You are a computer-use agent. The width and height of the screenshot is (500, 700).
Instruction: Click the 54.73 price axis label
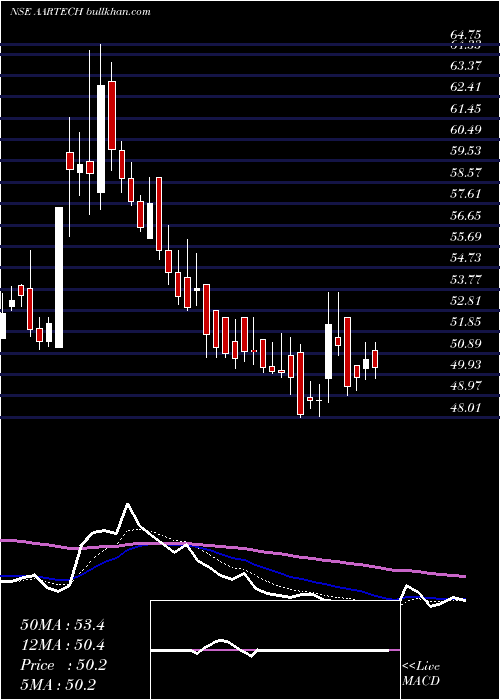(x=466, y=258)
